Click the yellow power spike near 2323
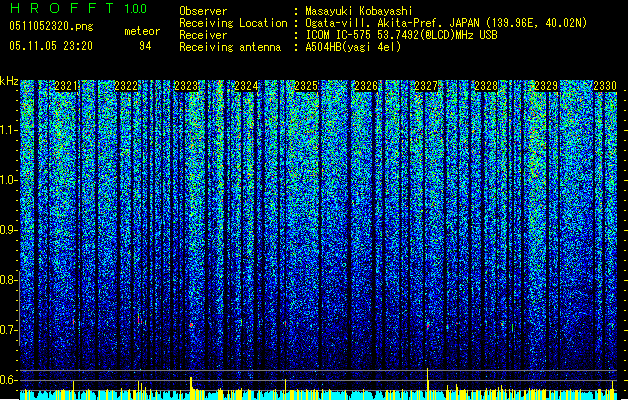This screenshot has width=629, height=400. click(191, 388)
